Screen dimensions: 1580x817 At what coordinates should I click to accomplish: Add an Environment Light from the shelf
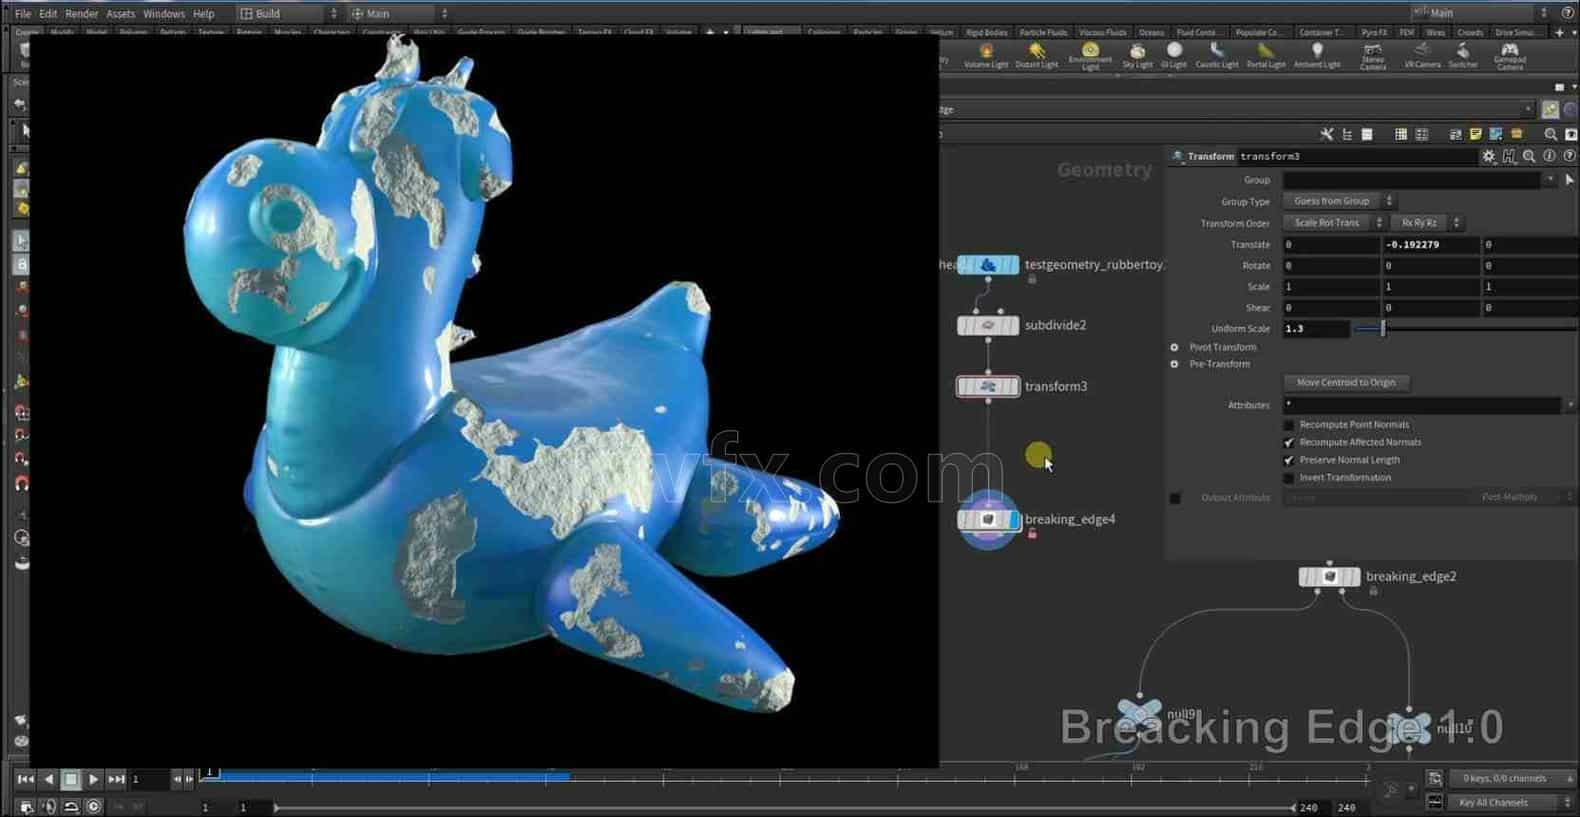coord(1090,55)
